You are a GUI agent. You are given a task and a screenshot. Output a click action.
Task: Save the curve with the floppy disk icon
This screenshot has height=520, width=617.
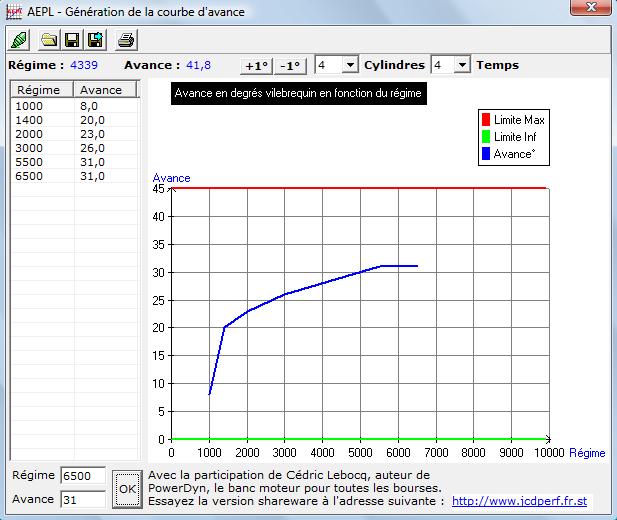72,40
